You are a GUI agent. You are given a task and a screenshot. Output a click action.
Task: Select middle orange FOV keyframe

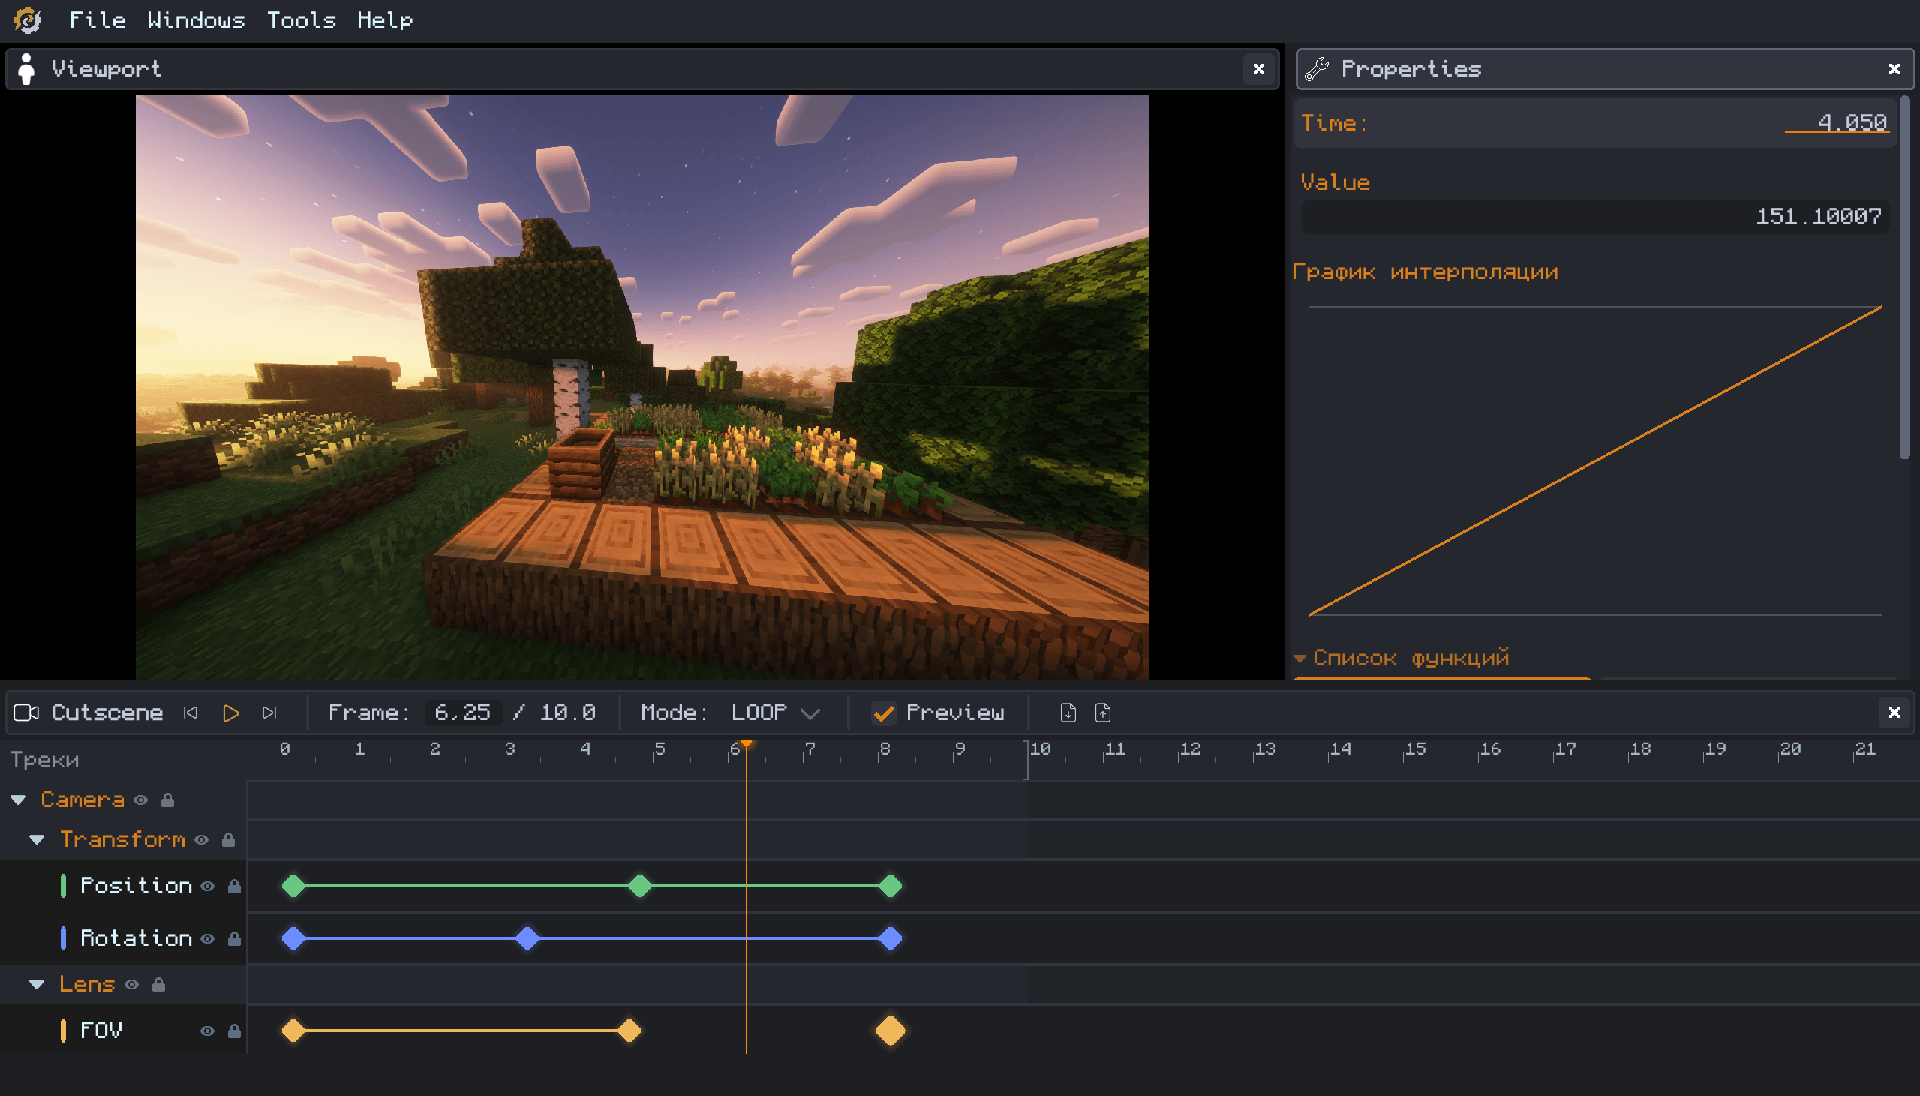pyautogui.click(x=629, y=1031)
